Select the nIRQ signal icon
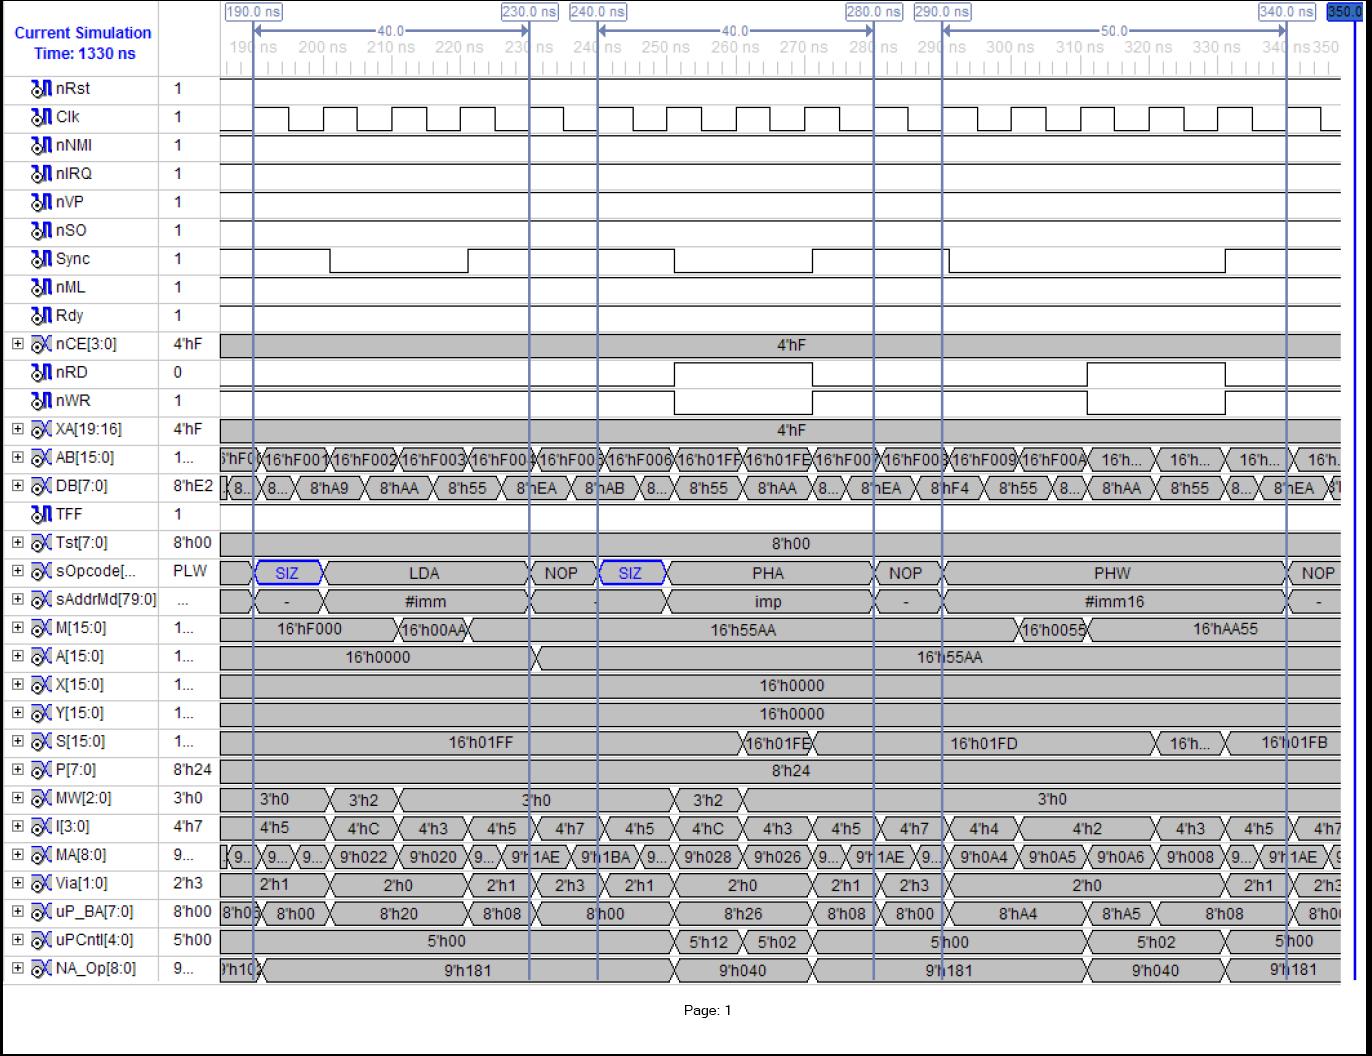This screenshot has height=1056, width=1372. tap(41, 174)
